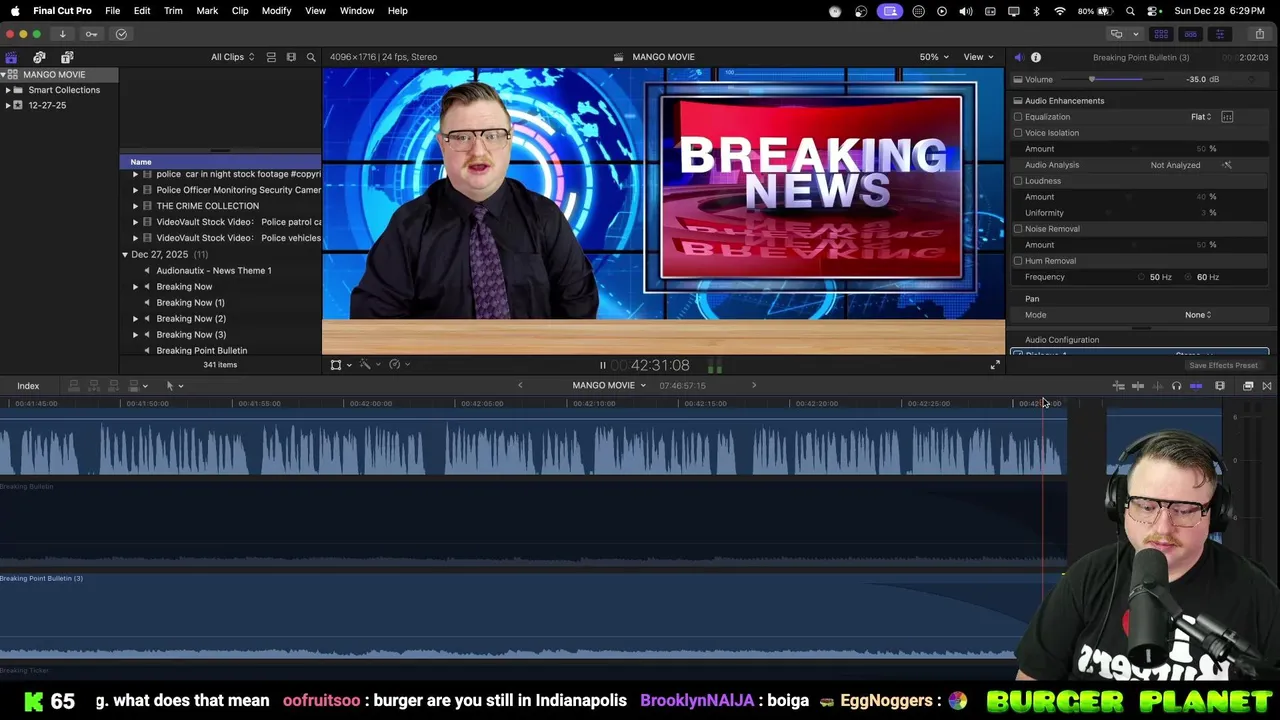Show the Libraries sidebar clapper icon
The height and width of the screenshot is (720, 1280).
(11, 57)
